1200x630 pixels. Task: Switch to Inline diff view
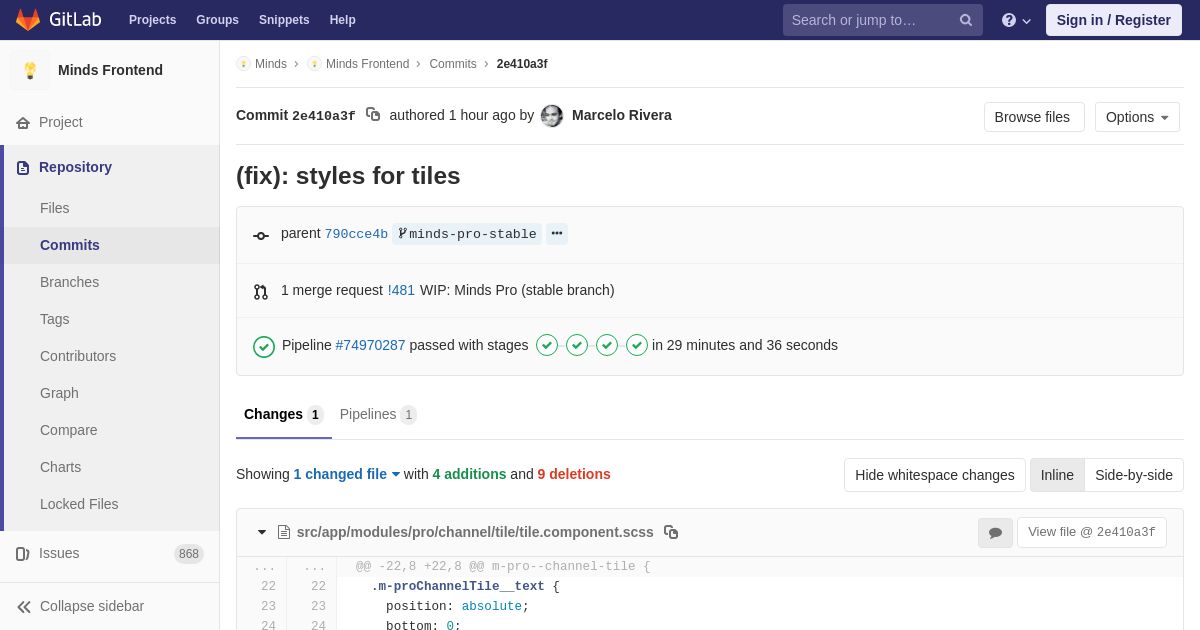(x=1057, y=475)
